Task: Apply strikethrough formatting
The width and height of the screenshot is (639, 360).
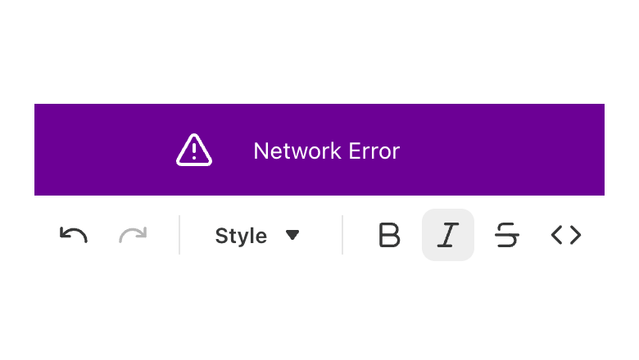Action: 507,235
